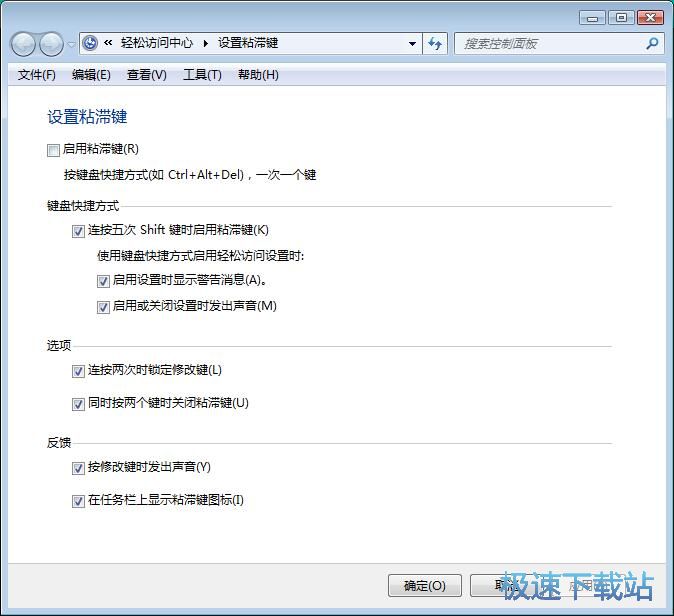Enable the 启用粘滞键(R) checkbox

pyautogui.click(x=53, y=150)
